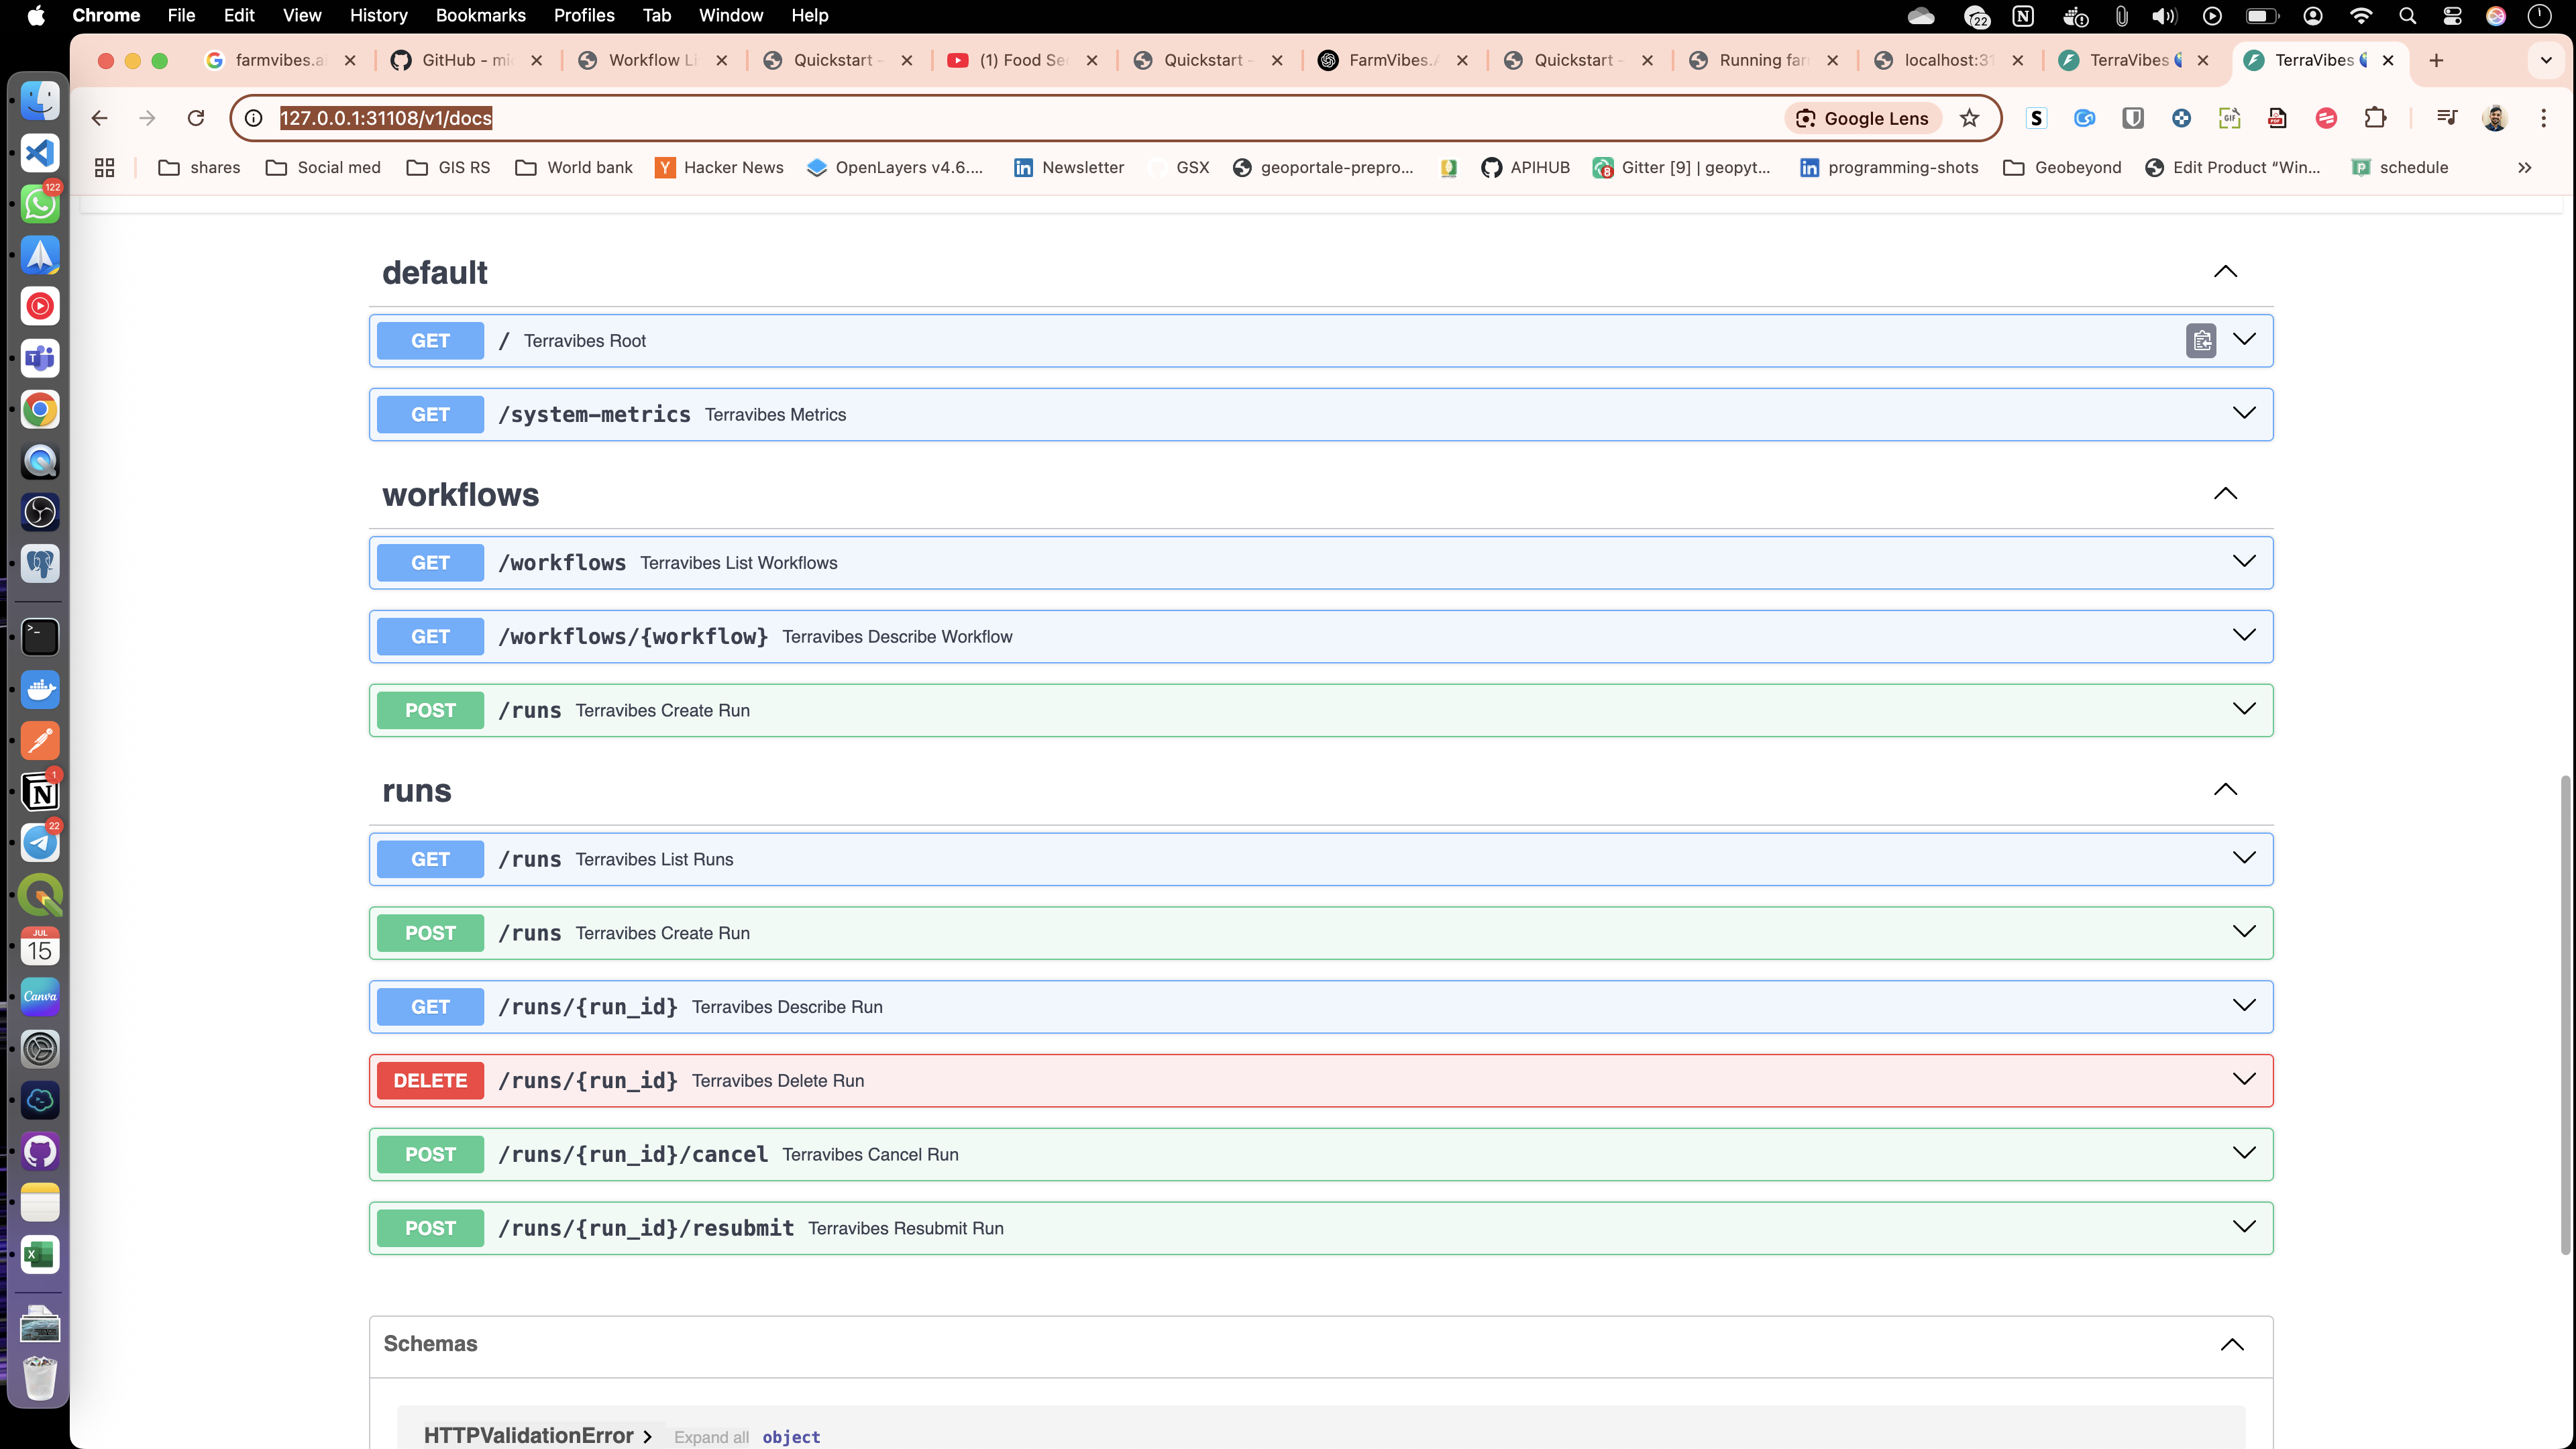The width and height of the screenshot is (2576, 1449).
Task: Open Google Lens from address bar
Action: click(1863, 118)
